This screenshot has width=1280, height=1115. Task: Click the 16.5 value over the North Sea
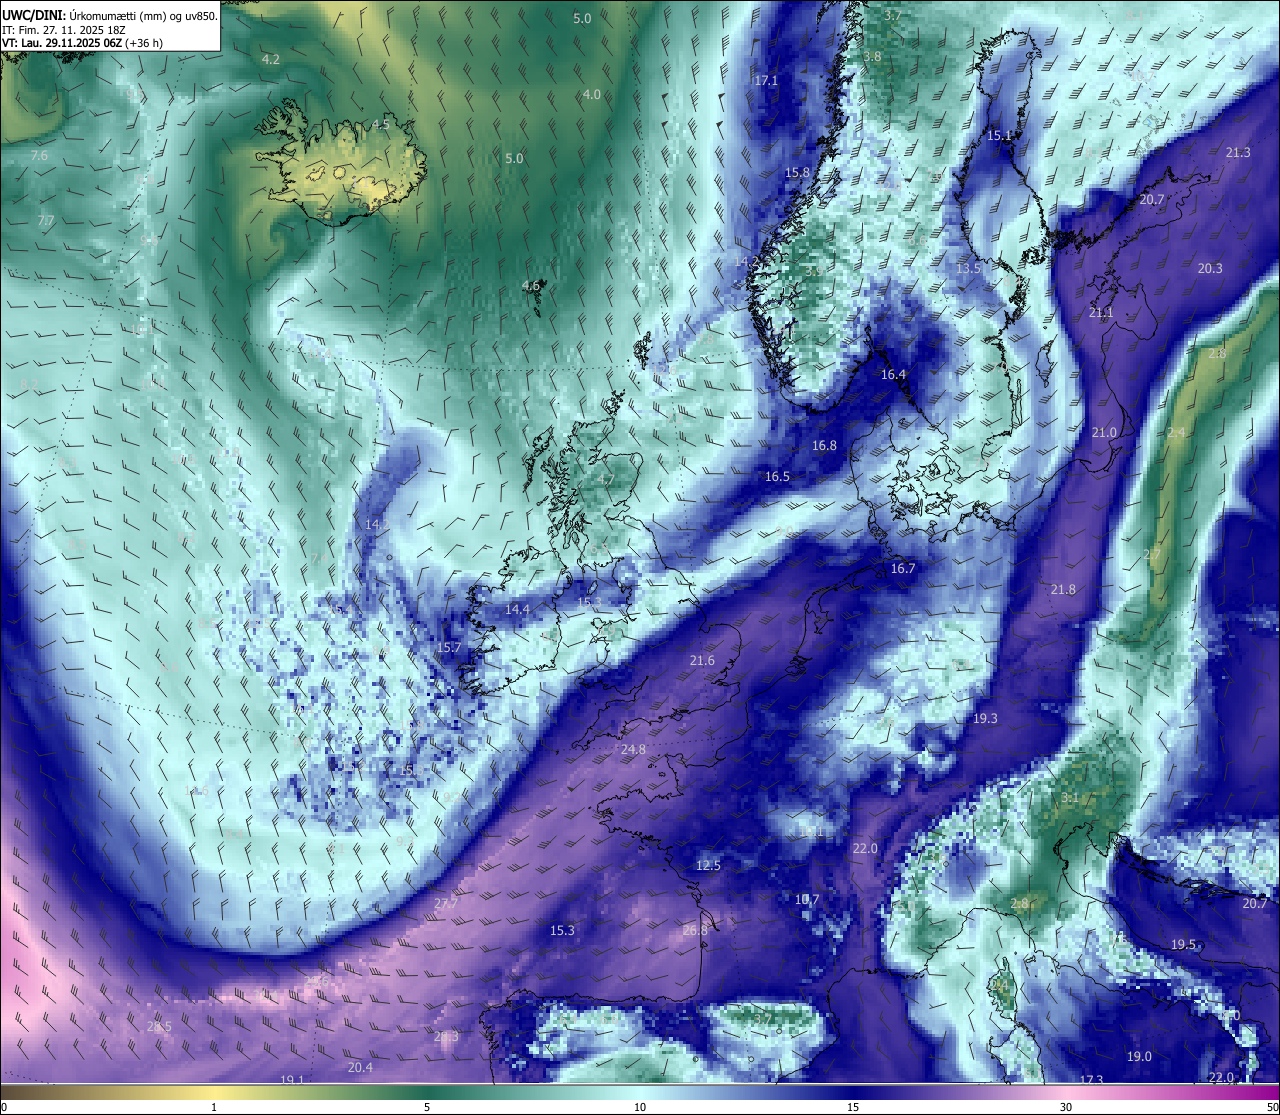pyautogui.click(x=777, y=476)
